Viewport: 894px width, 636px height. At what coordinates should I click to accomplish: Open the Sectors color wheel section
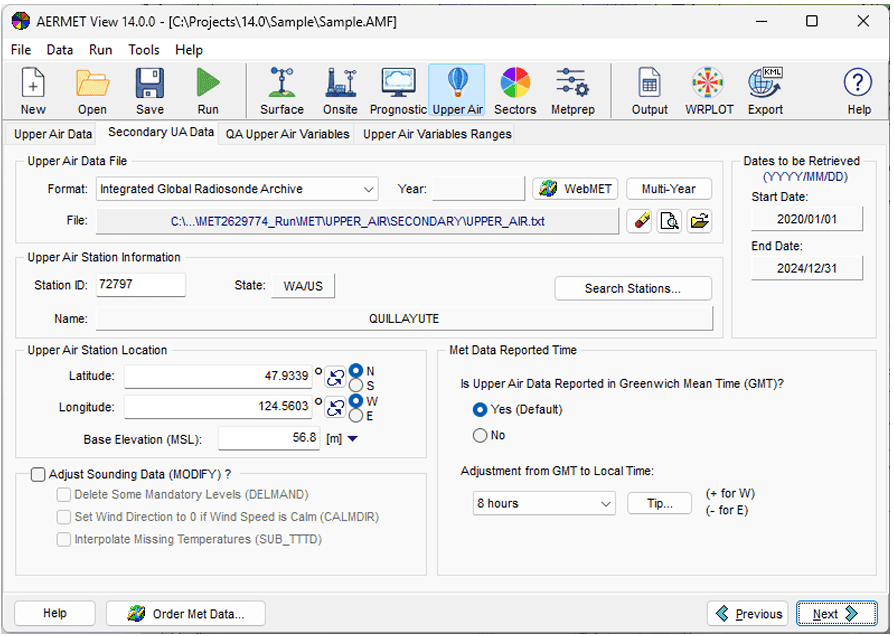[x=515, y=91]
